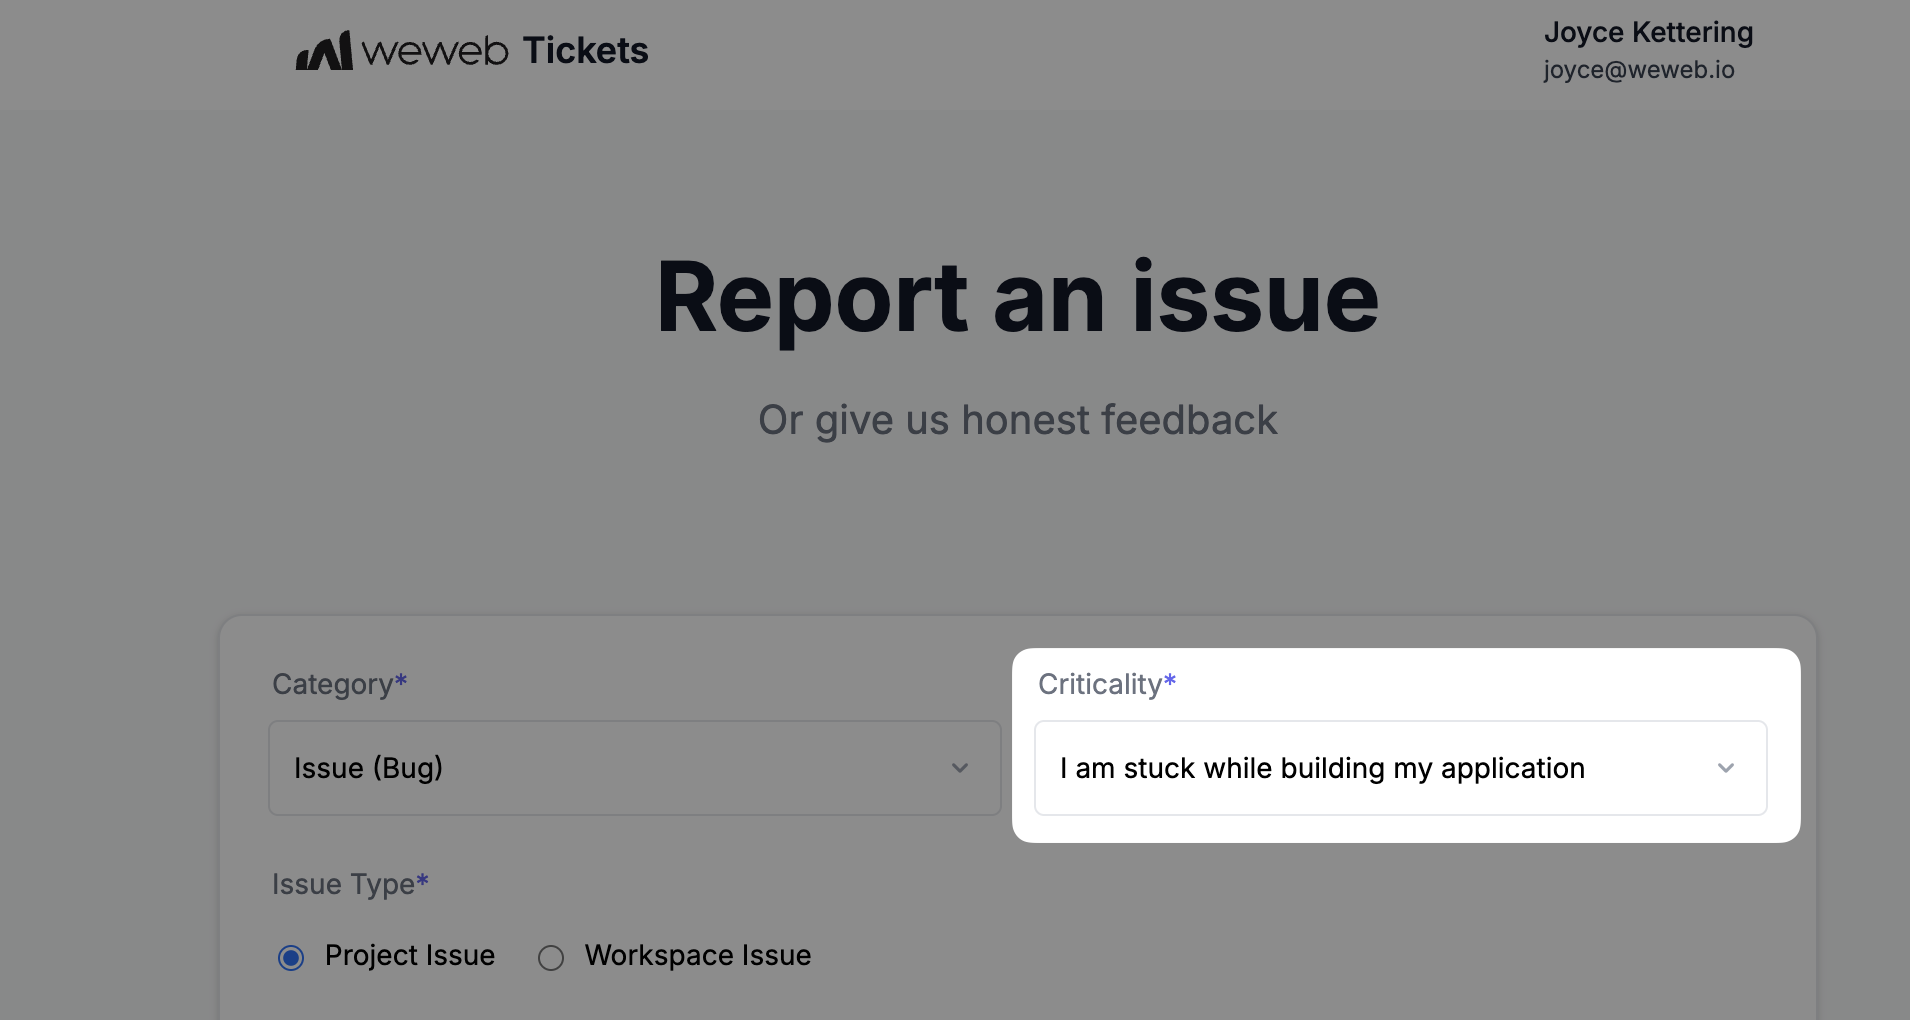Click the Report an issue heading
1910x1020 pixels.
[1018, 297]
